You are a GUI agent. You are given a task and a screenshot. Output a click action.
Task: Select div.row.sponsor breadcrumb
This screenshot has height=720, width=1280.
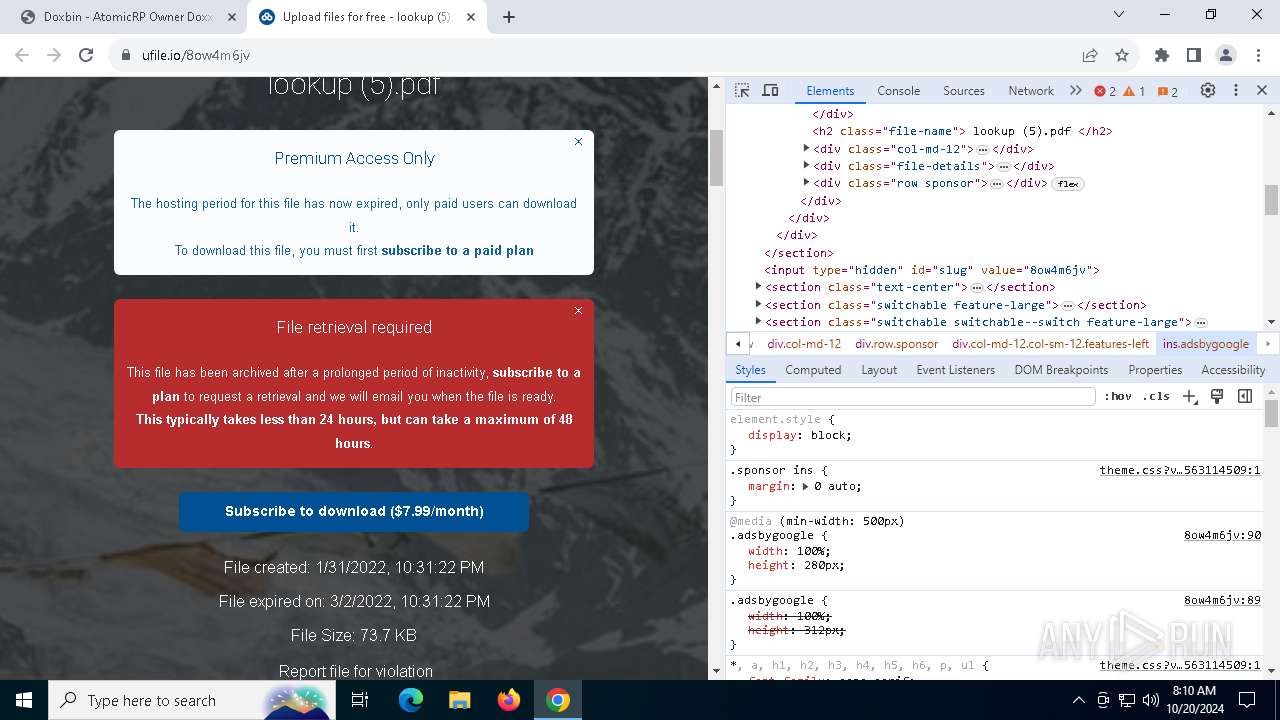[896, 343]
